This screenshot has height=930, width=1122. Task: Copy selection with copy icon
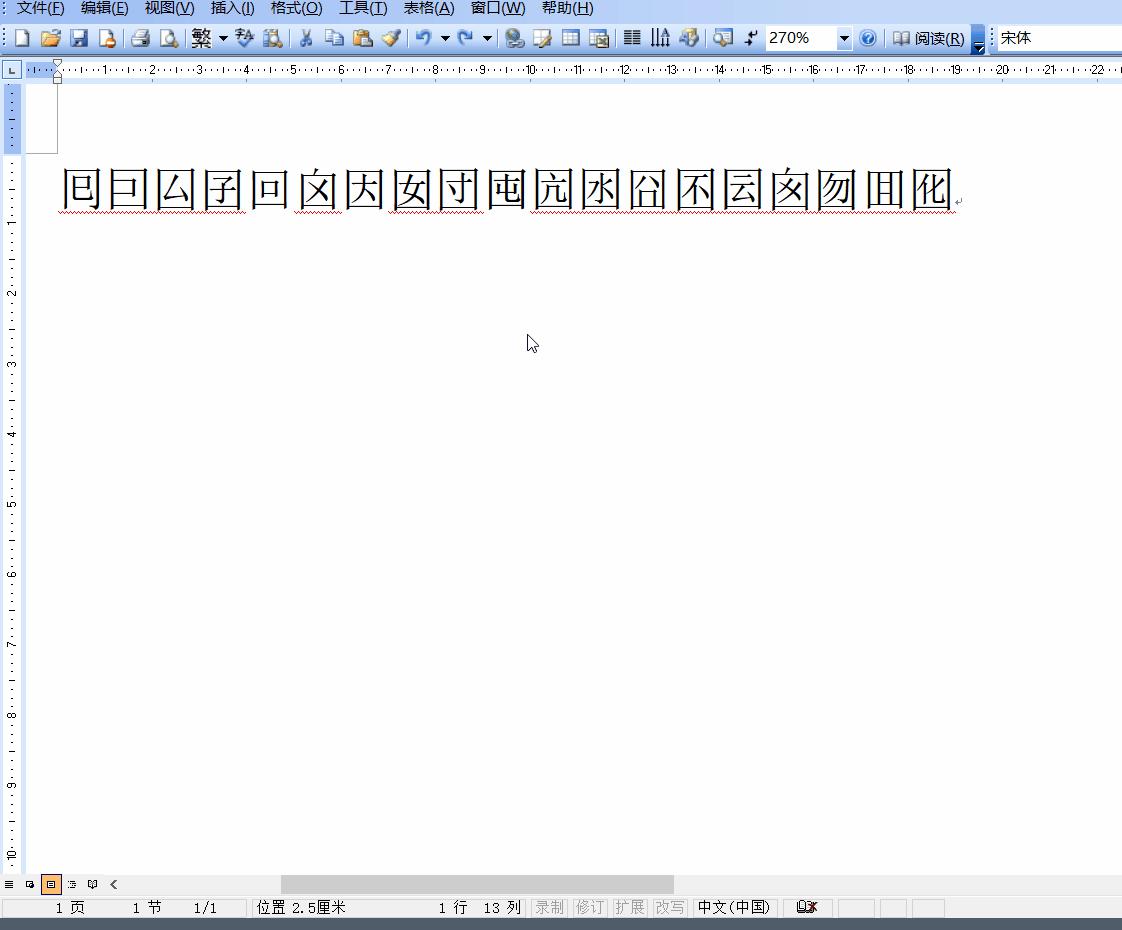tap(334, 38)
